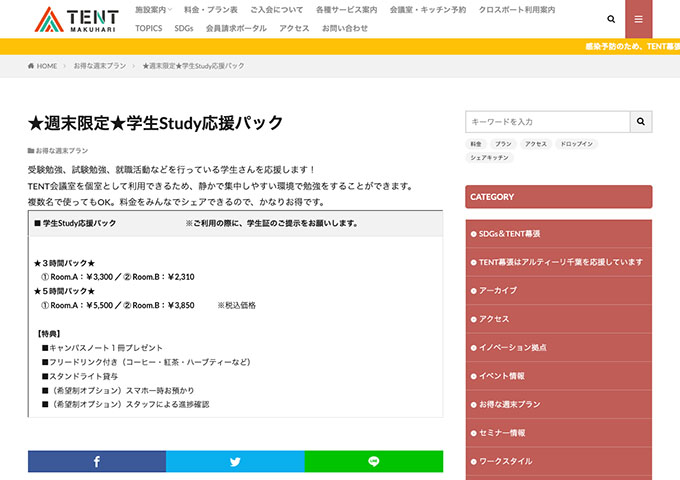Click the ★5時間パック★ heading text
The width and height of the screenshot is (680, 480).
[64, 291]
